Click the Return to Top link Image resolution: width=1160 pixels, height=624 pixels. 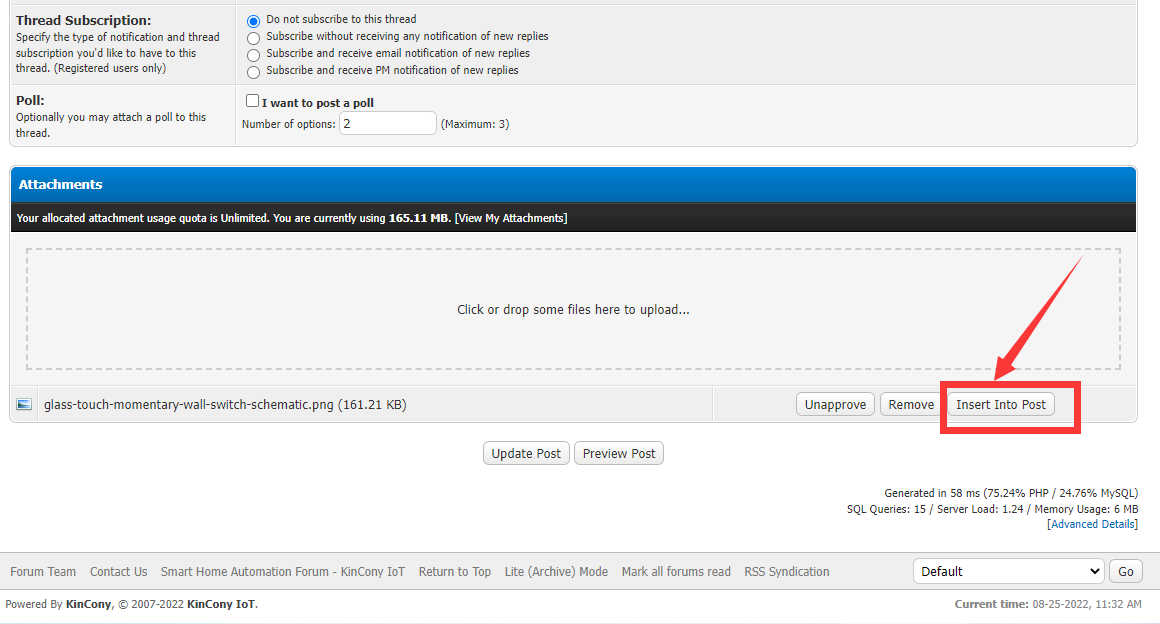click(x=454, y=572)
